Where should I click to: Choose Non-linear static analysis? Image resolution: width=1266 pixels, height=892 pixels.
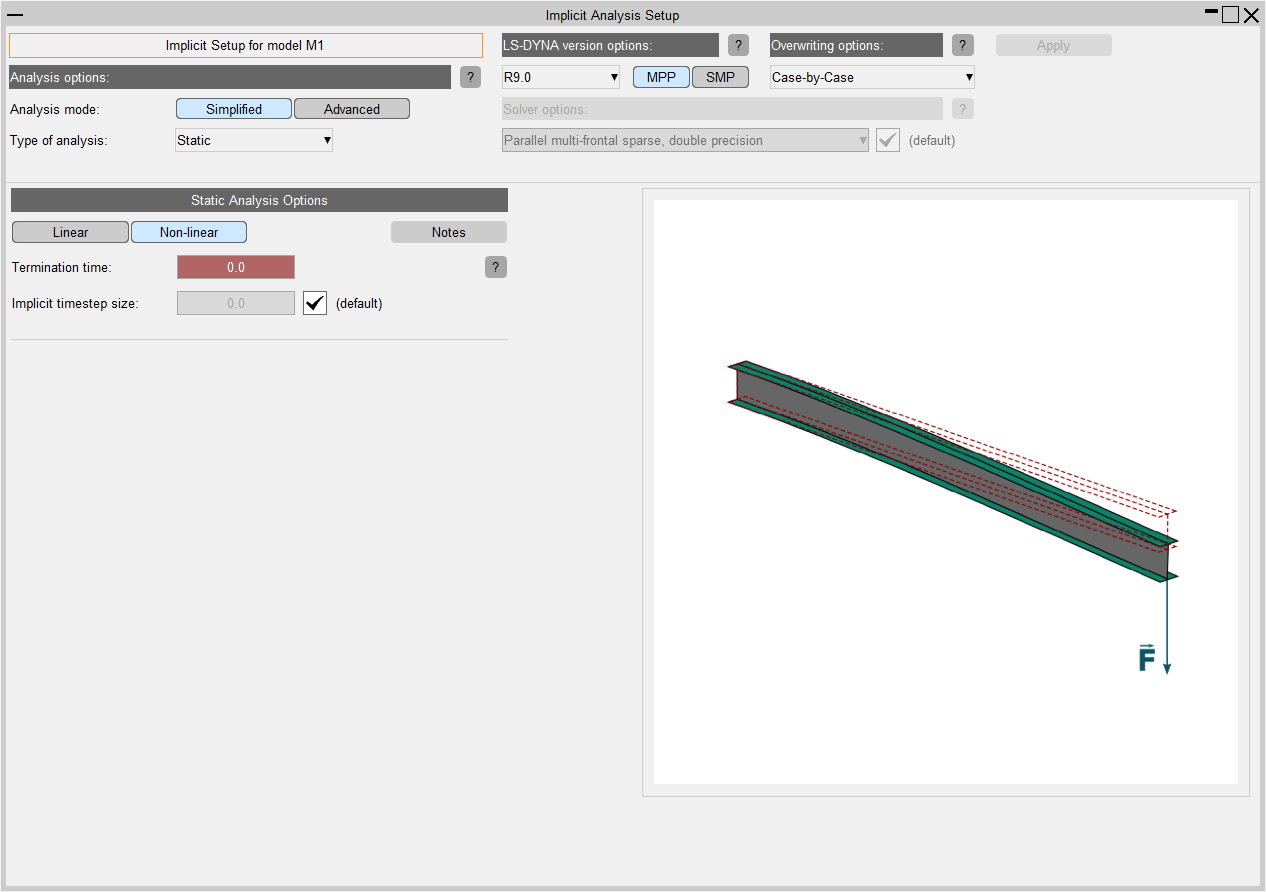tap(189, 232)
